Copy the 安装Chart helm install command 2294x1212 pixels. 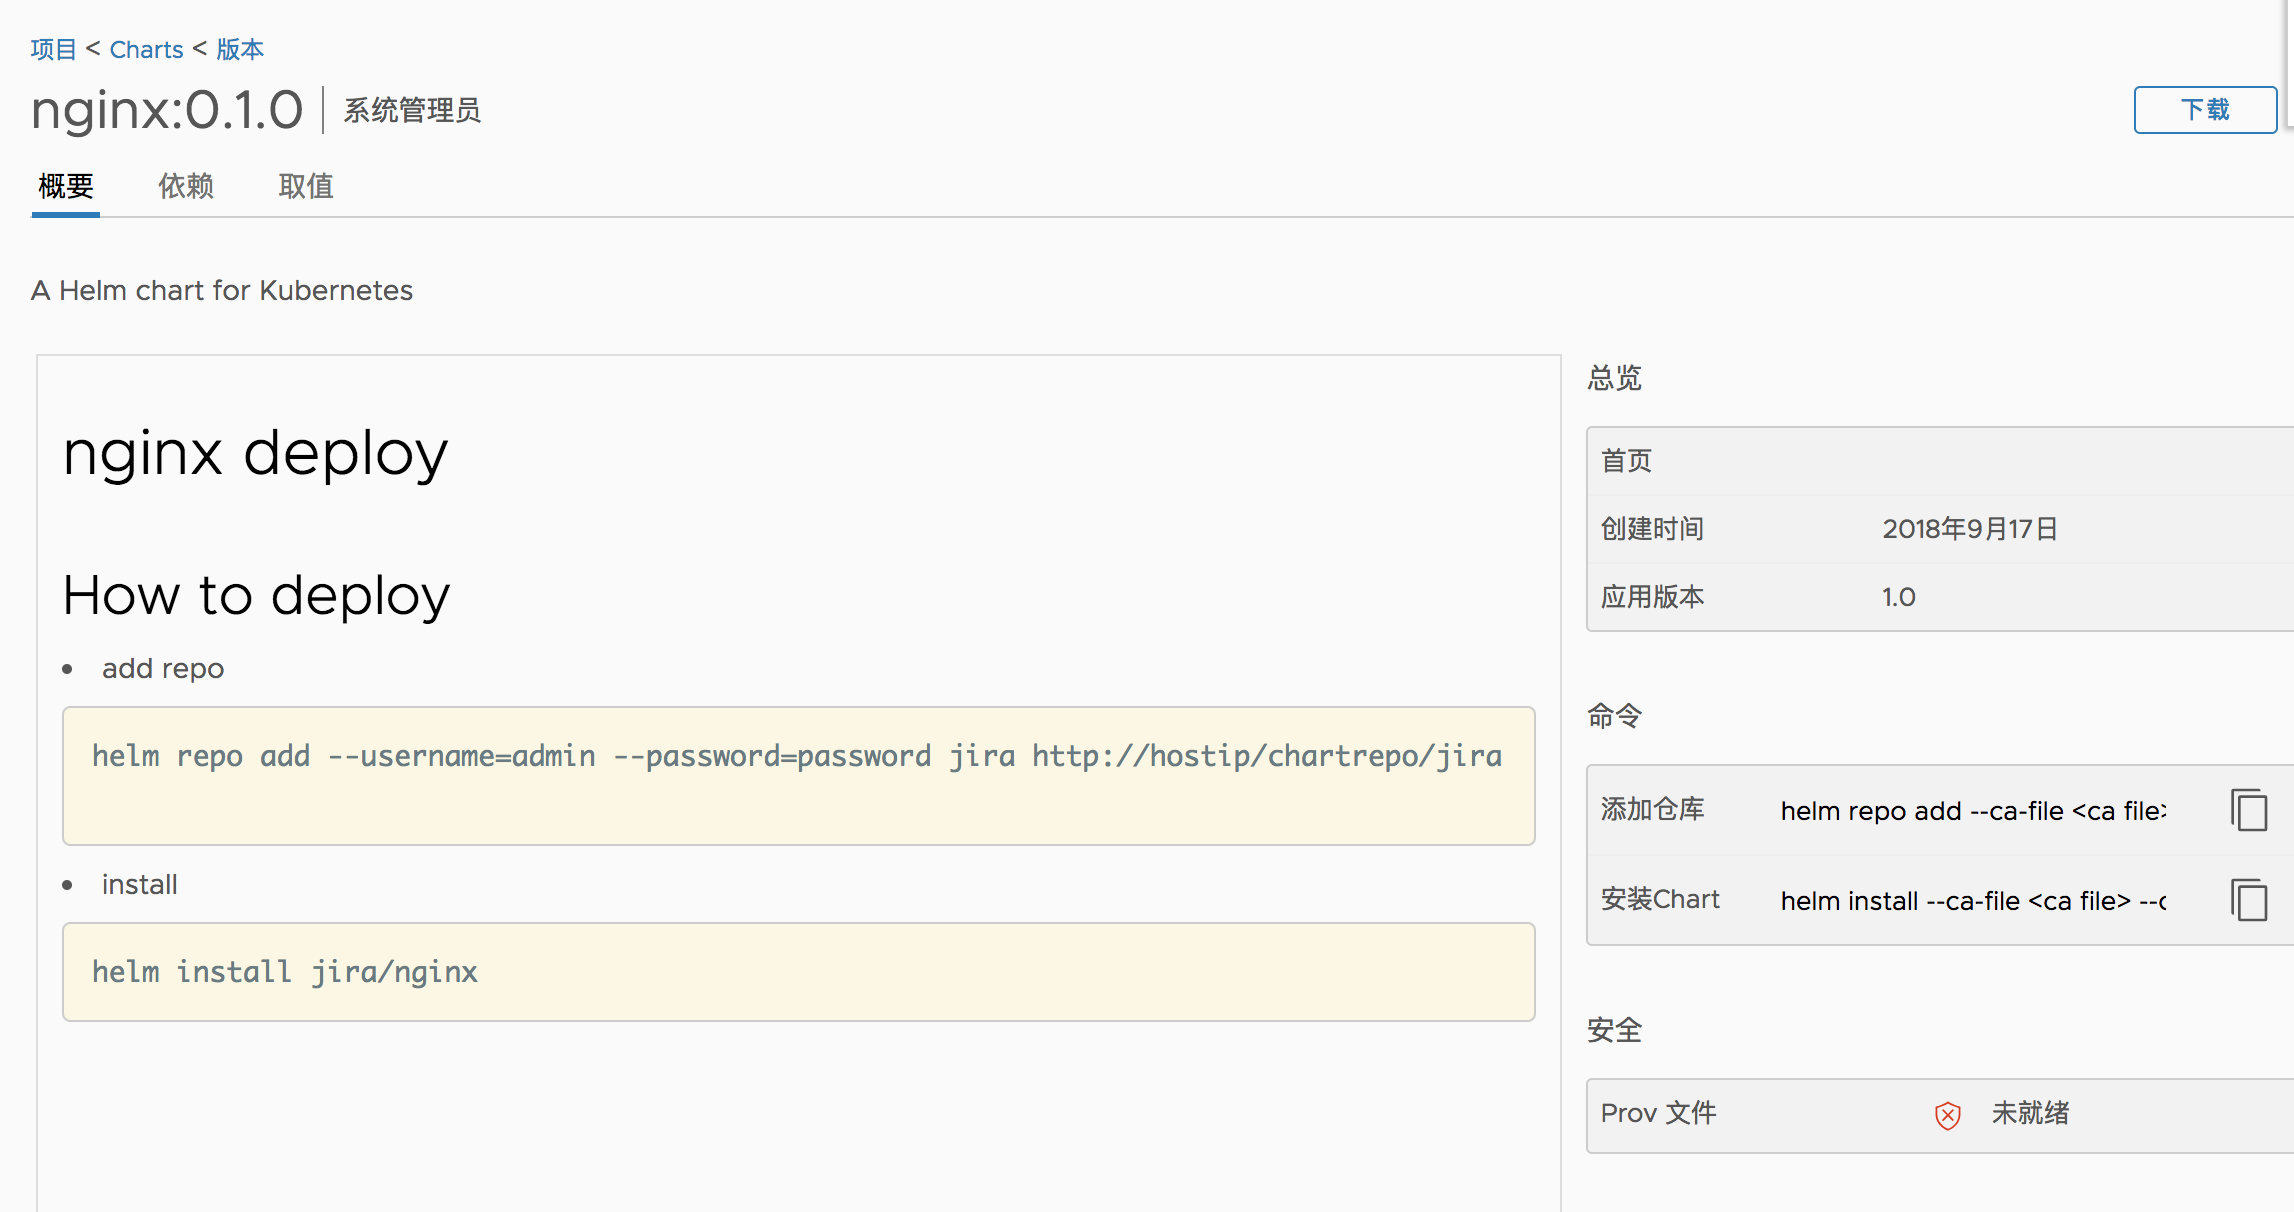tap(2249, 900)
